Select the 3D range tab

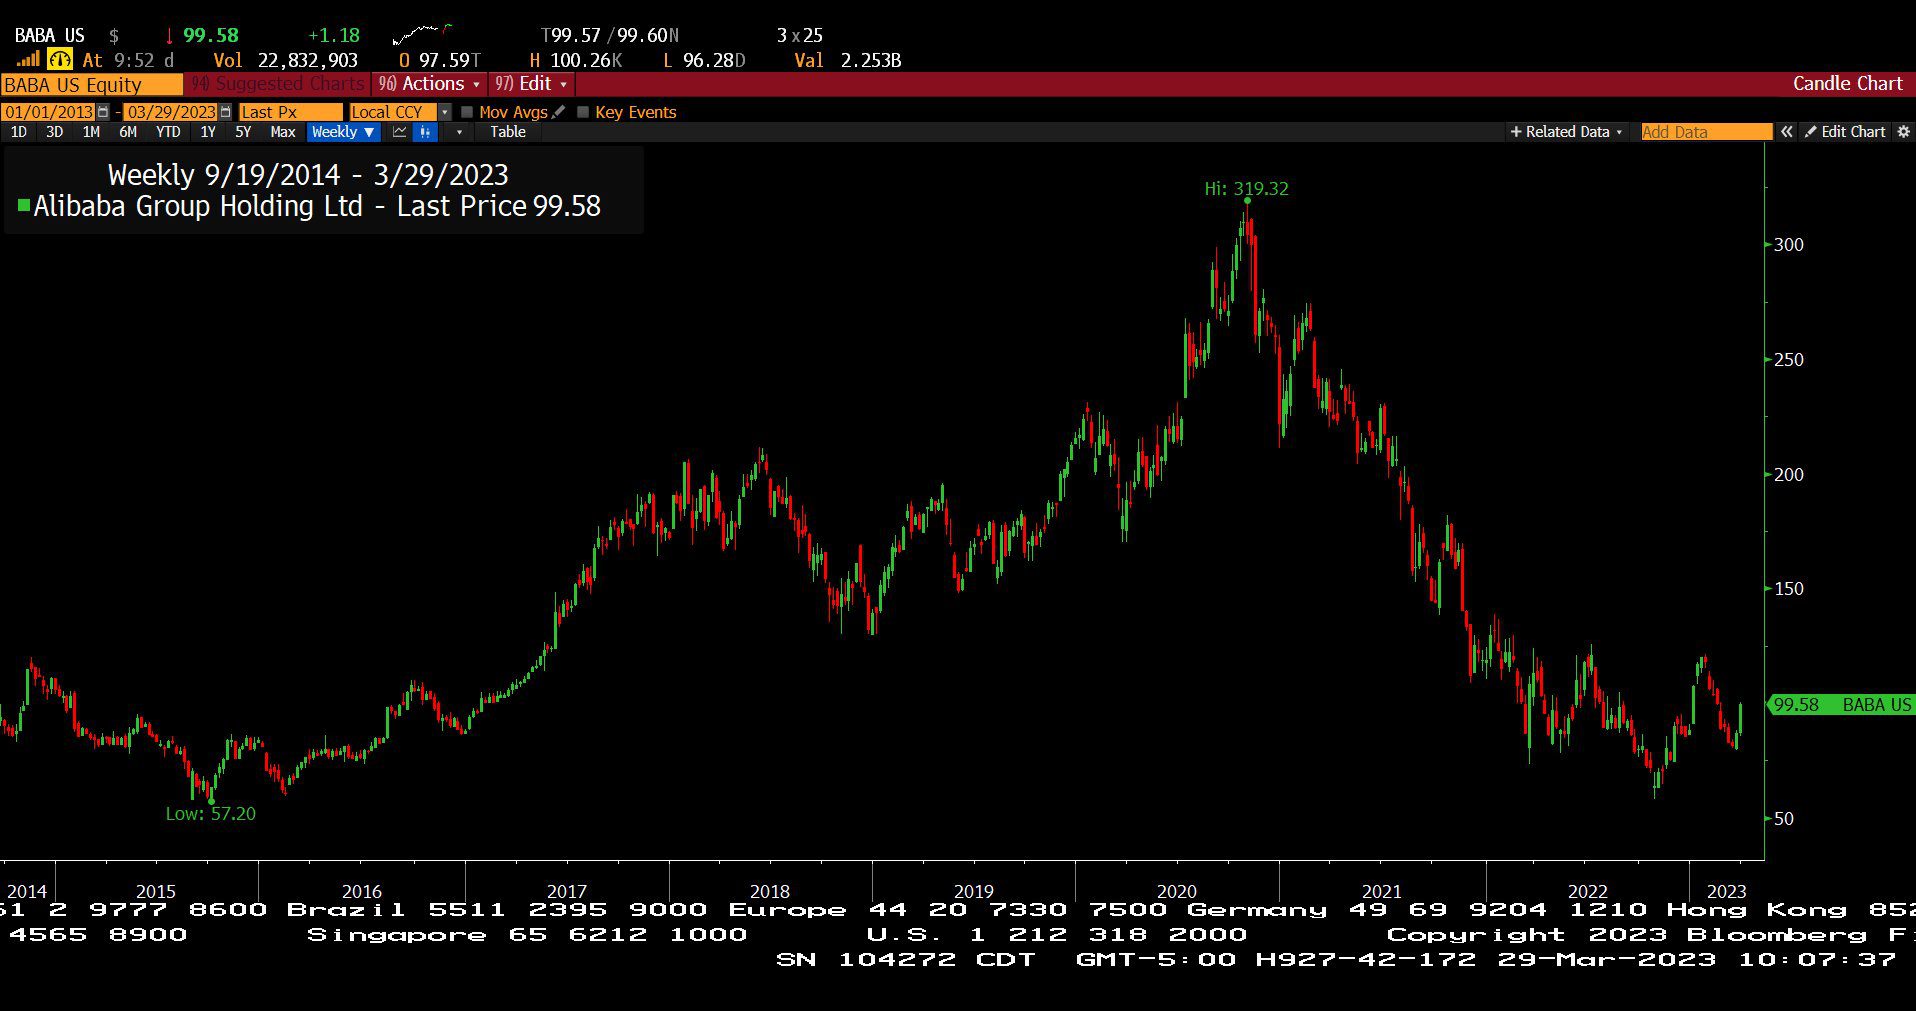coord(54,132)
